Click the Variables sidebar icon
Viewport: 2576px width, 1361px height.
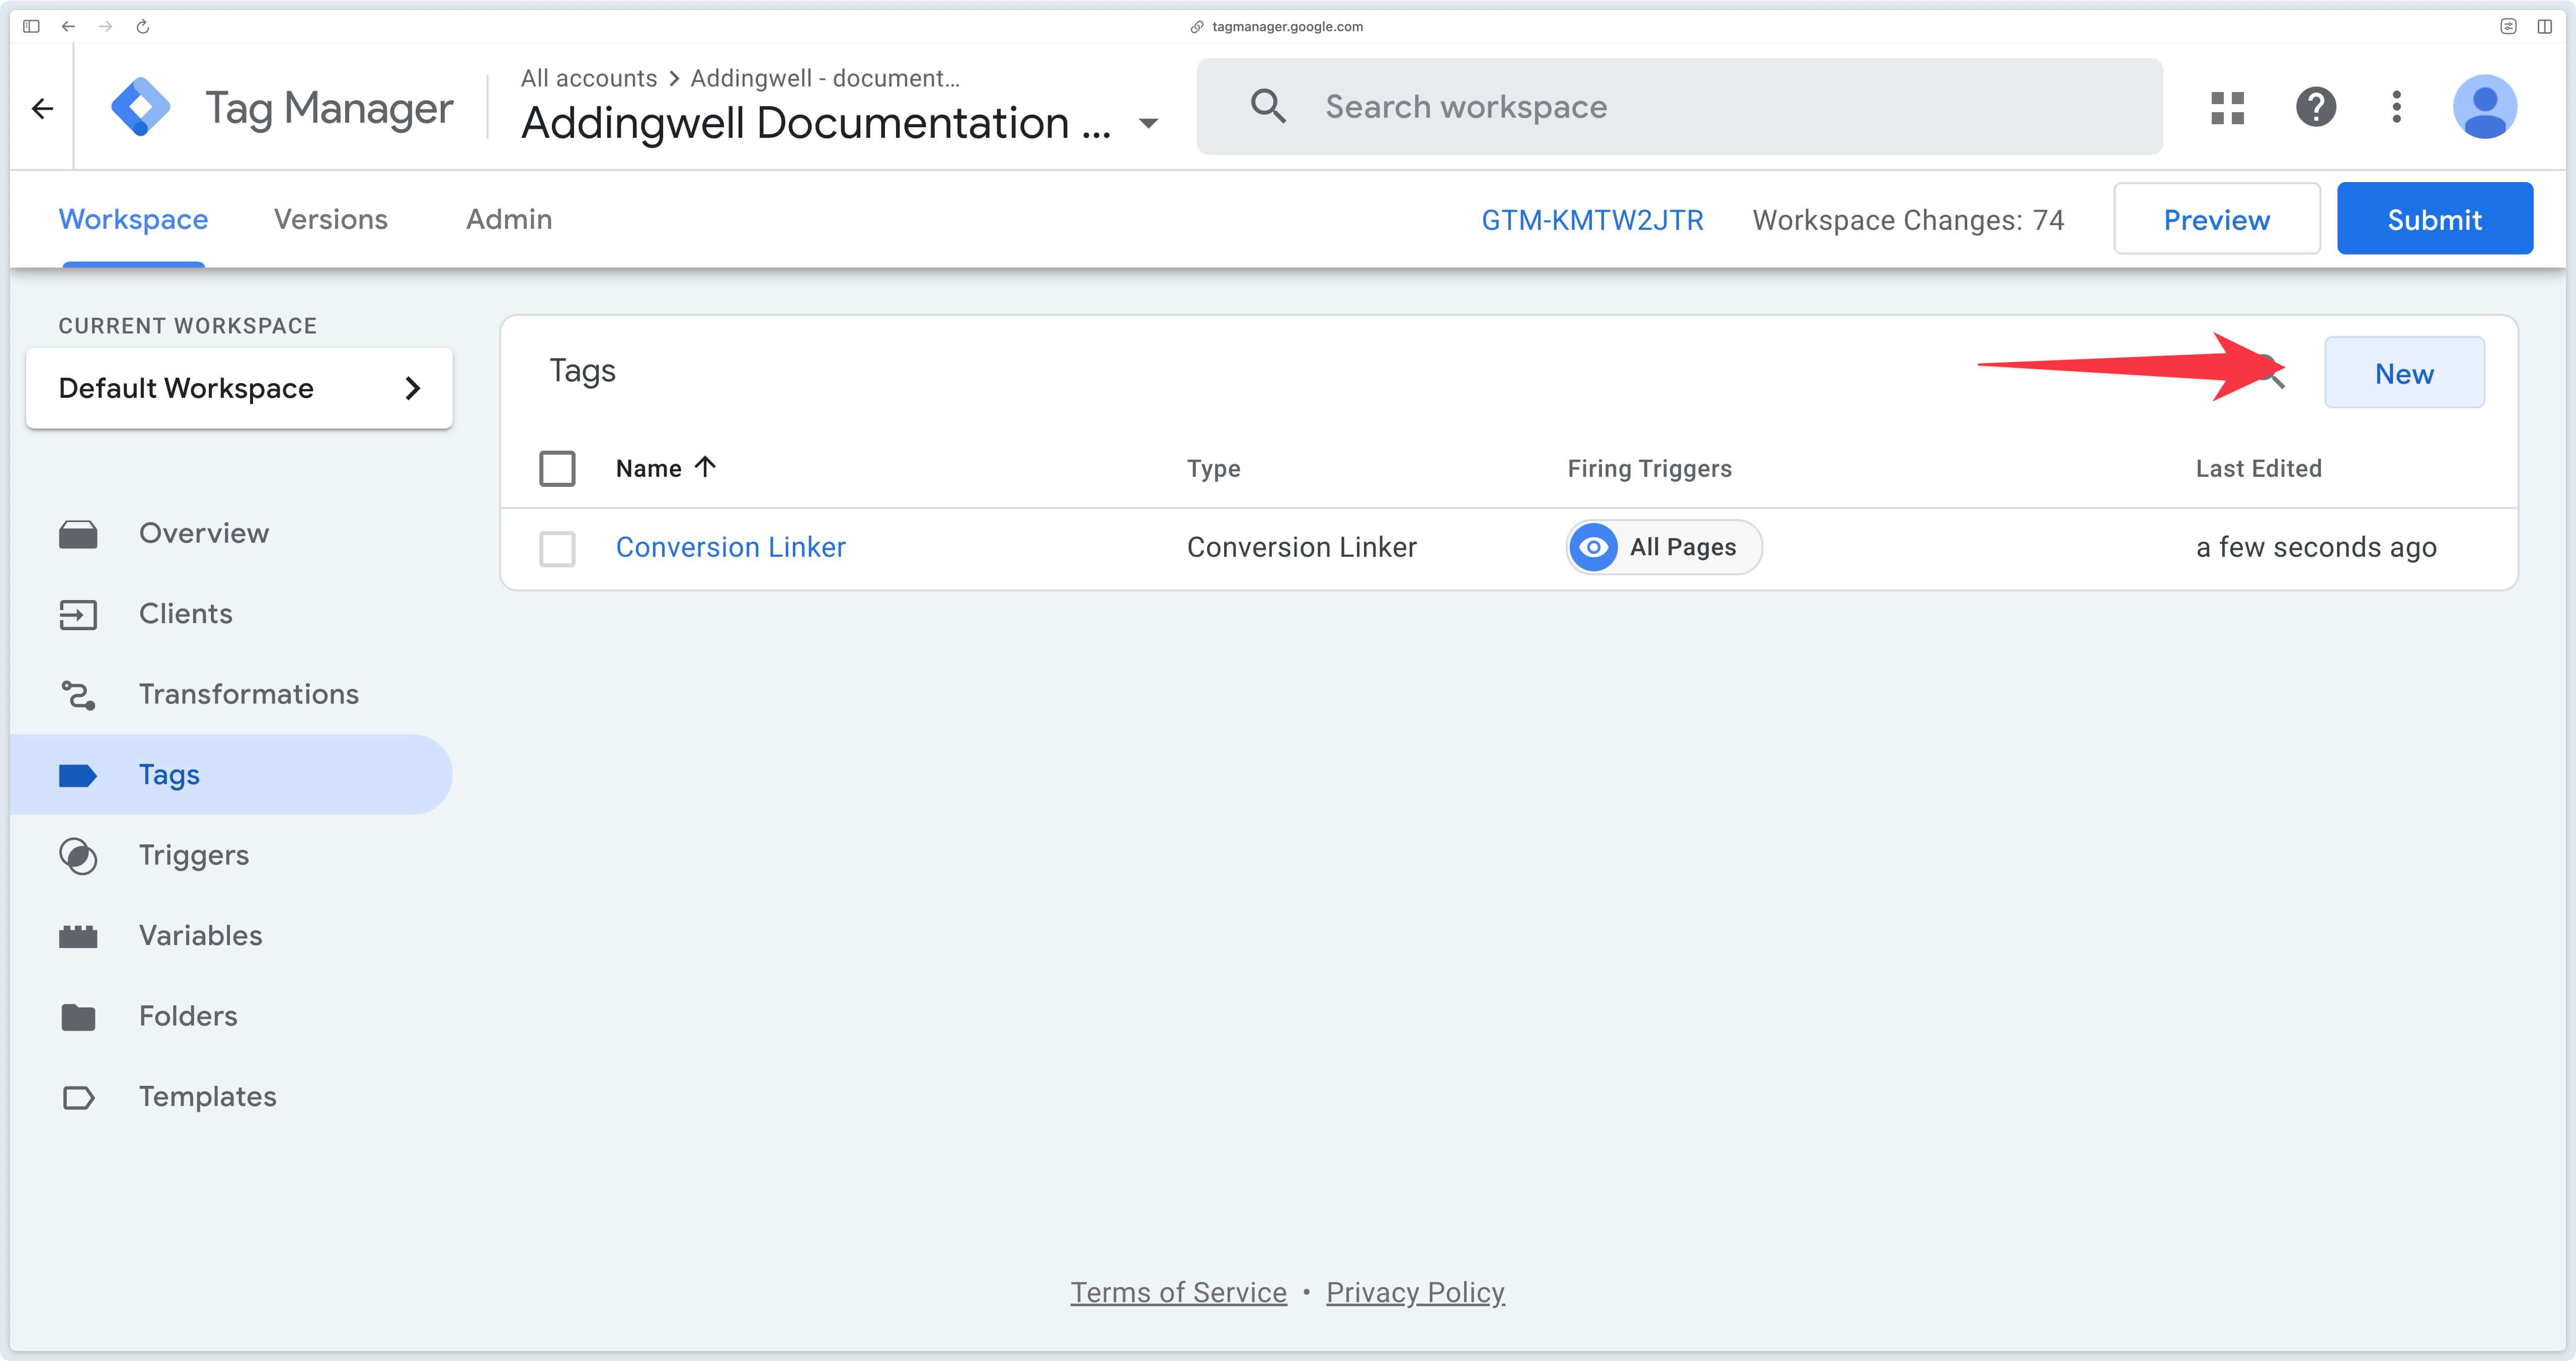(78, 936)
